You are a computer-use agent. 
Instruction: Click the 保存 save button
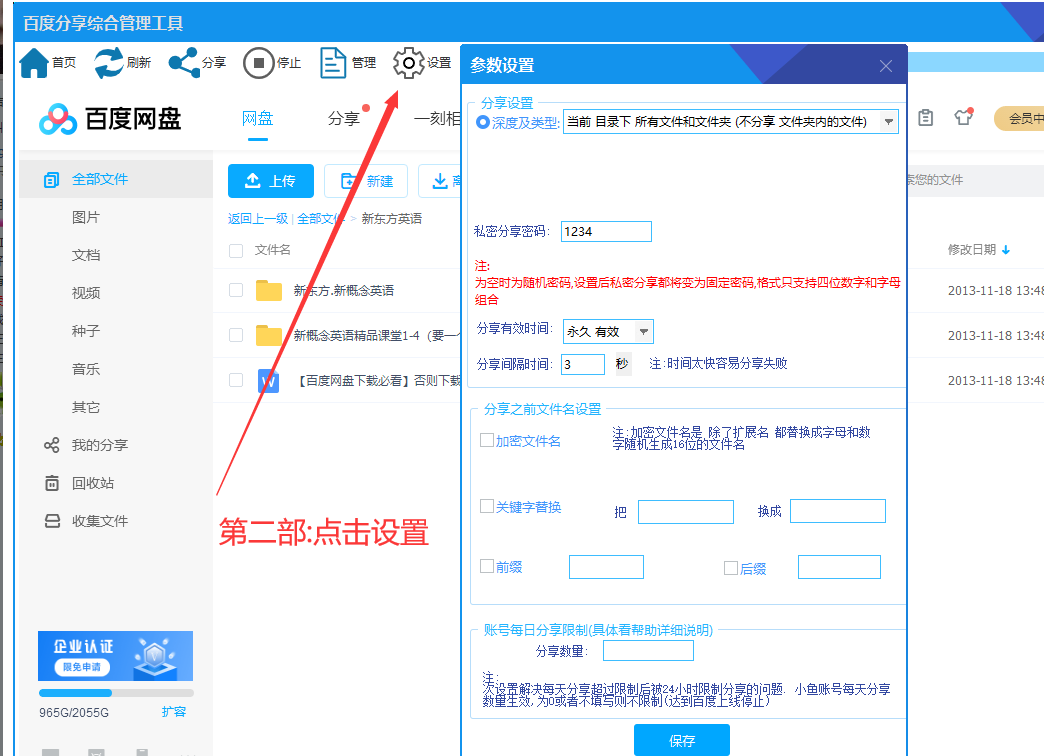tap(681, 741)
